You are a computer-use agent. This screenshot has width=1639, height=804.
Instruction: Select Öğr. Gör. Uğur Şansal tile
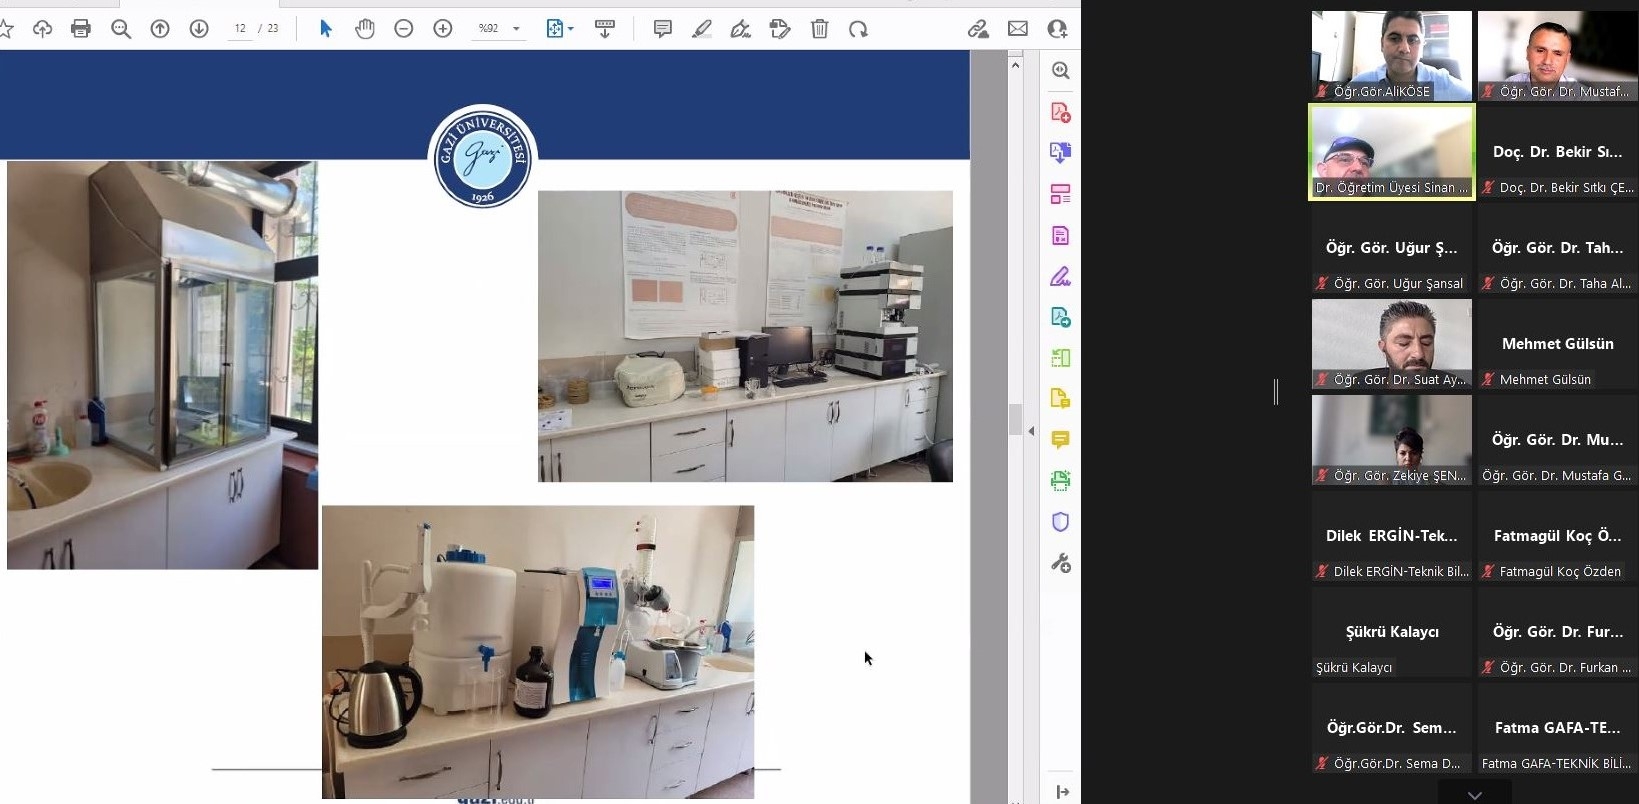point(1391,248)
